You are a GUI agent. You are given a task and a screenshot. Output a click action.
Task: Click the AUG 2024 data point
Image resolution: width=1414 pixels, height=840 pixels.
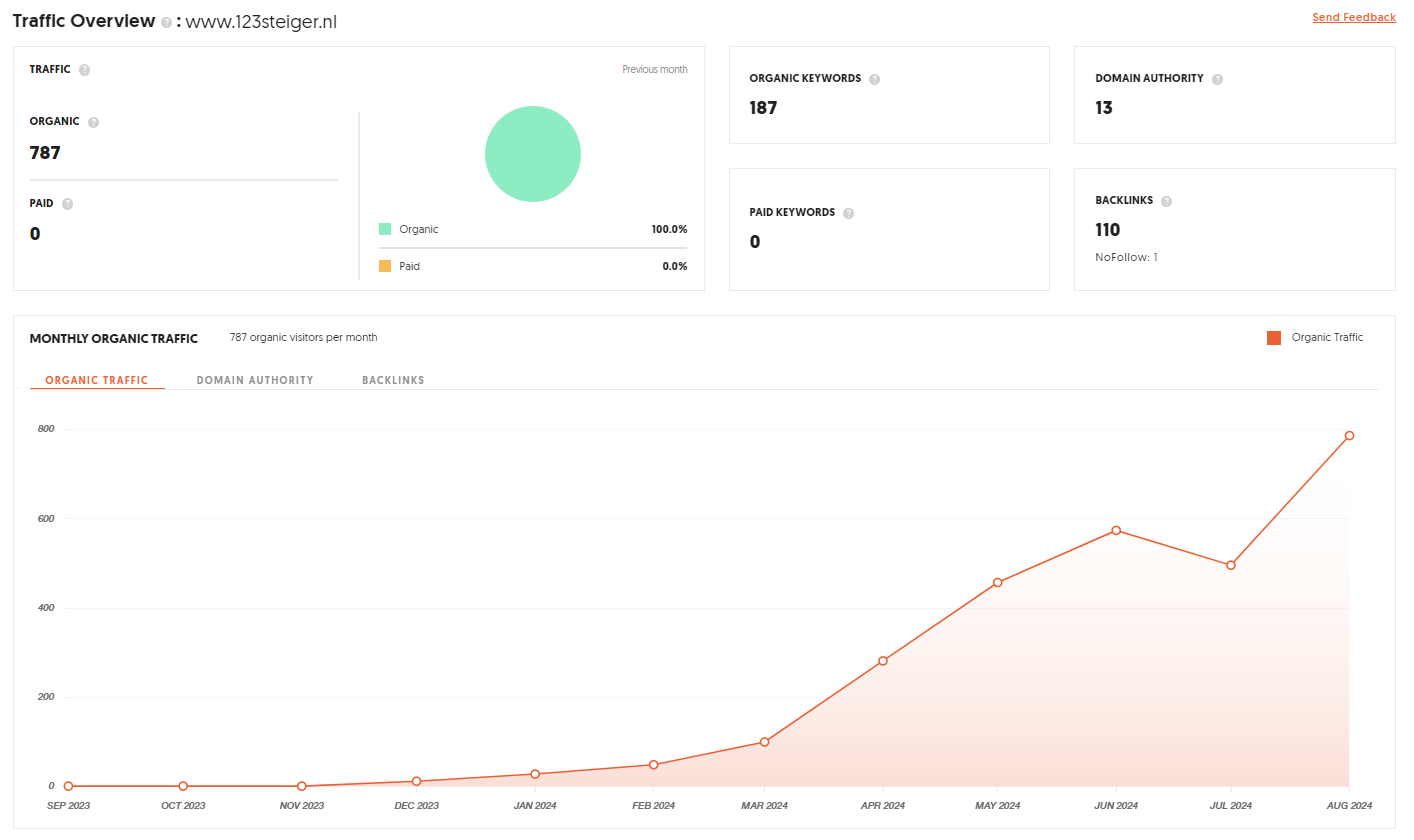tap(1349, 435)
